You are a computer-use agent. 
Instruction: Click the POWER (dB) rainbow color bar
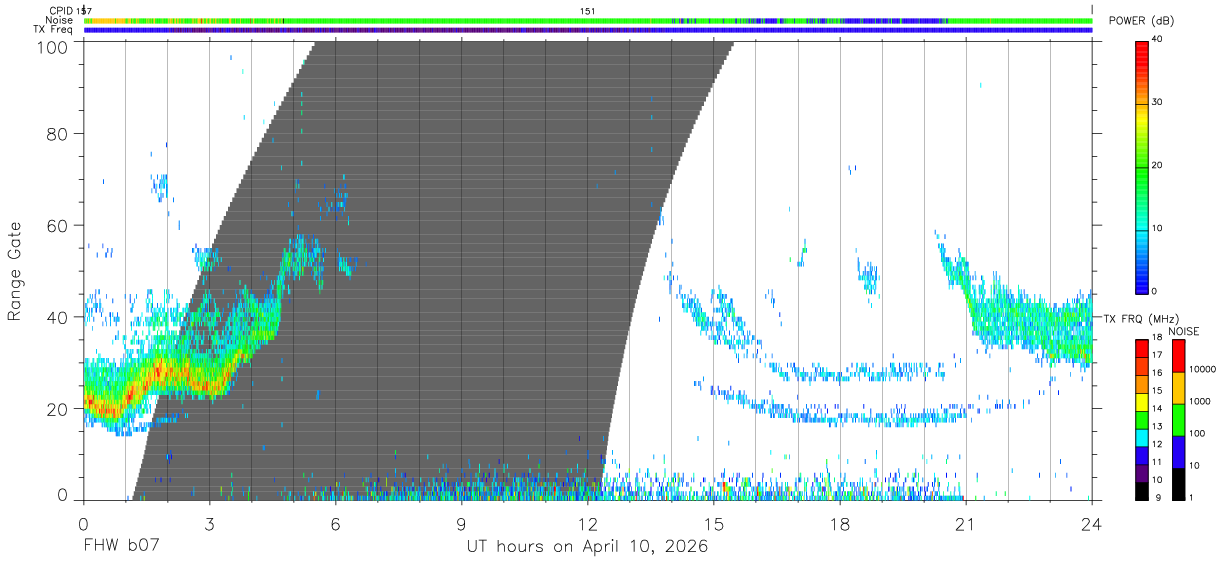pyautogui.click(x=1141, y=166)
